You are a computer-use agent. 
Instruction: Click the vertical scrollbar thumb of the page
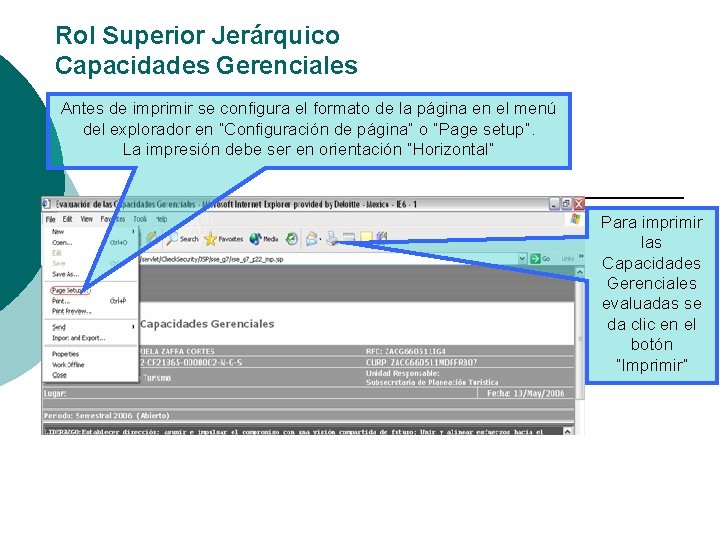[x=579, y=338]
